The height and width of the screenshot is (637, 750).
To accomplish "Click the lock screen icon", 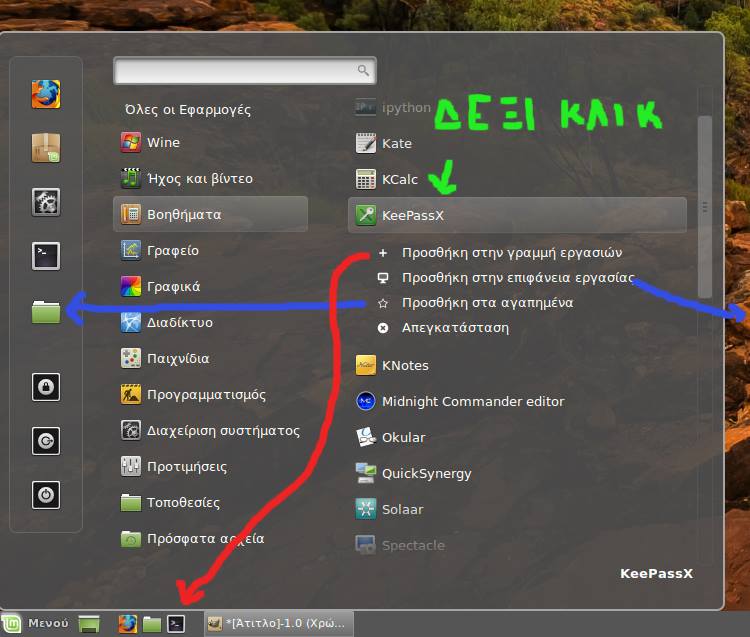I will tap(46, 387).
